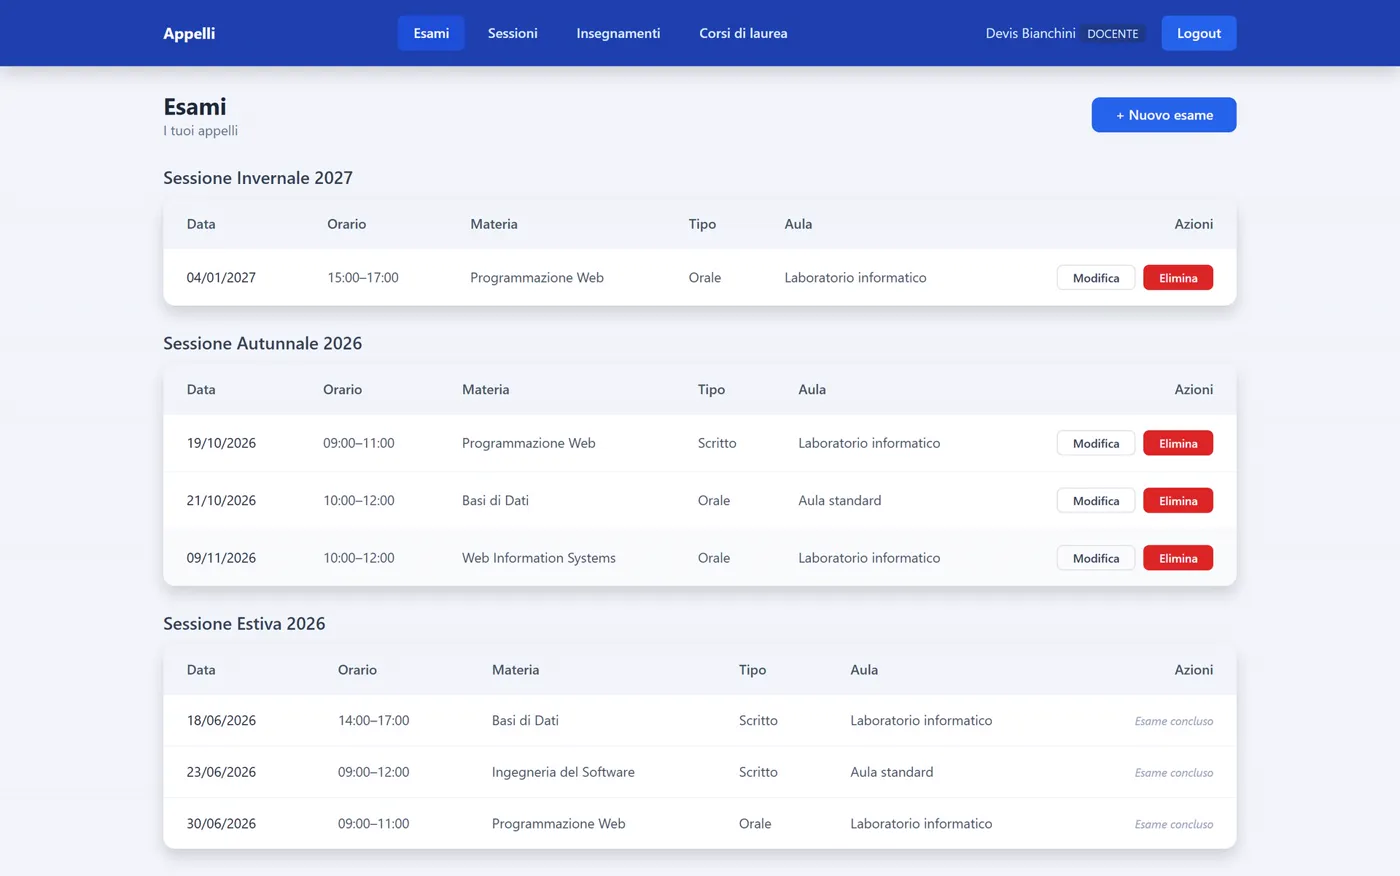Click Esame concluso in the 18/06/2026 row
Viewport: 1400px width, 876px height.
(x=1174, y=721)
